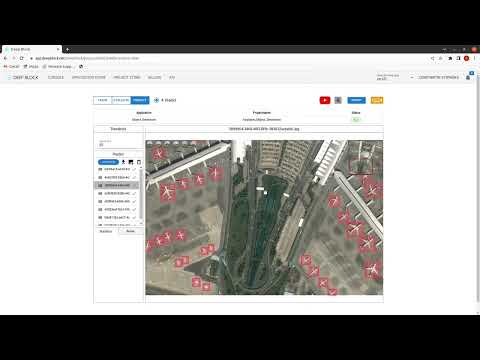
Task: Open the Gmail bookmark
Action: 12,67
